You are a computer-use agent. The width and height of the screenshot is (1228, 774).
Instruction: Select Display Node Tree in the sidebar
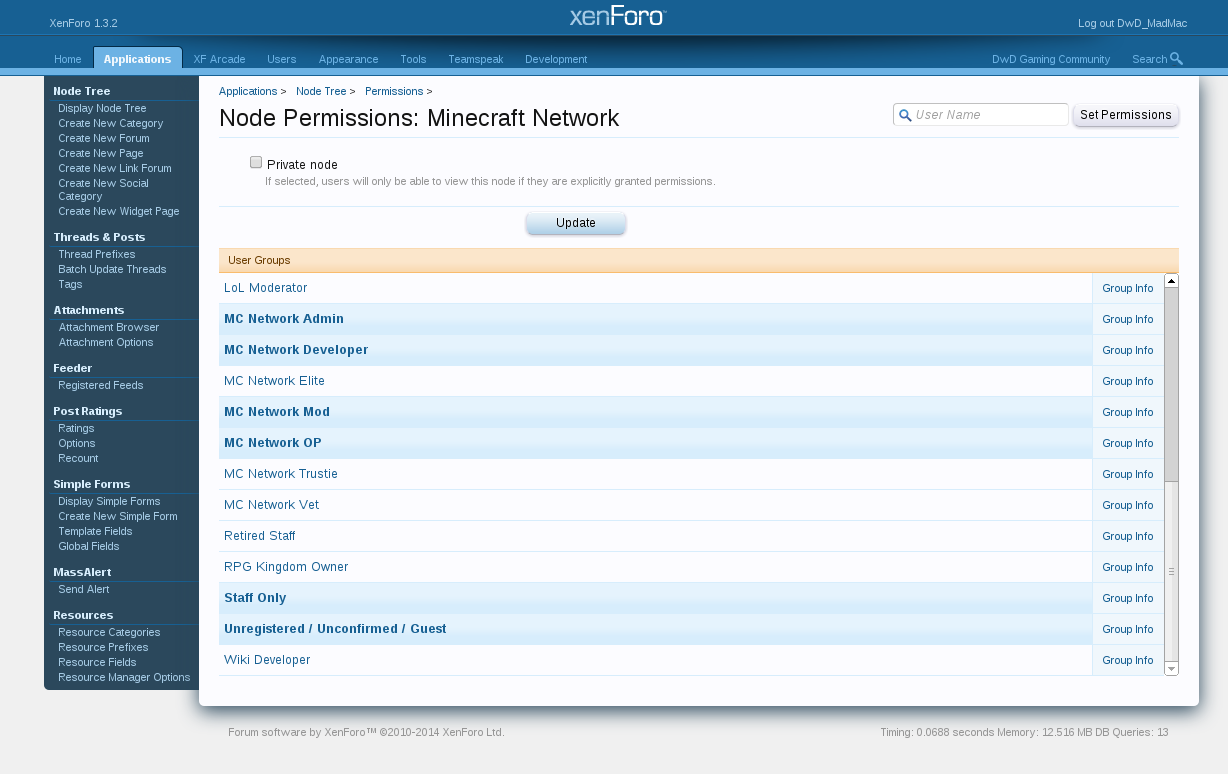(x=102, y=108)
